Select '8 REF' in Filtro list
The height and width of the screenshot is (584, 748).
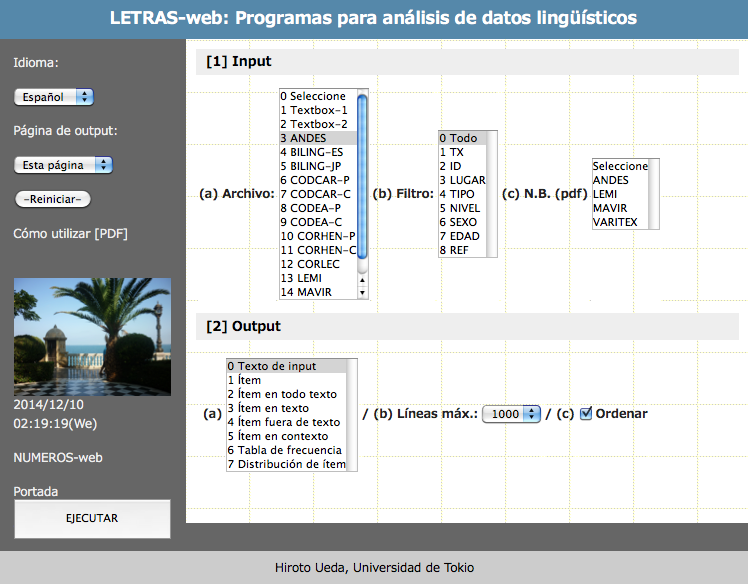462,250
